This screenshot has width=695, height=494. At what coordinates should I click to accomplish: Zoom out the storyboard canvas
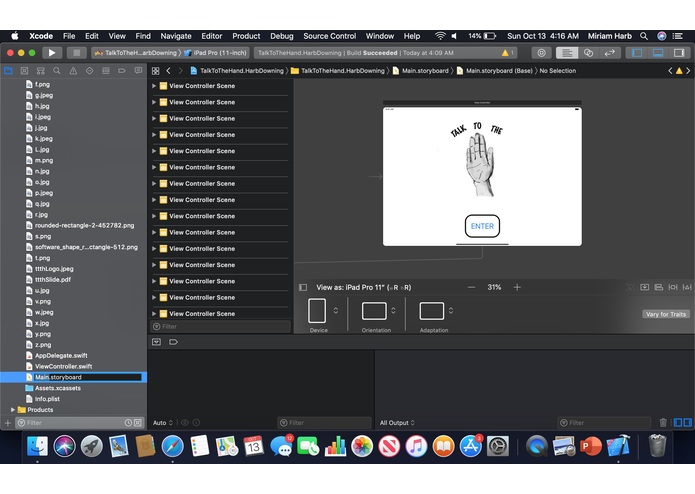tap(471, 288)
